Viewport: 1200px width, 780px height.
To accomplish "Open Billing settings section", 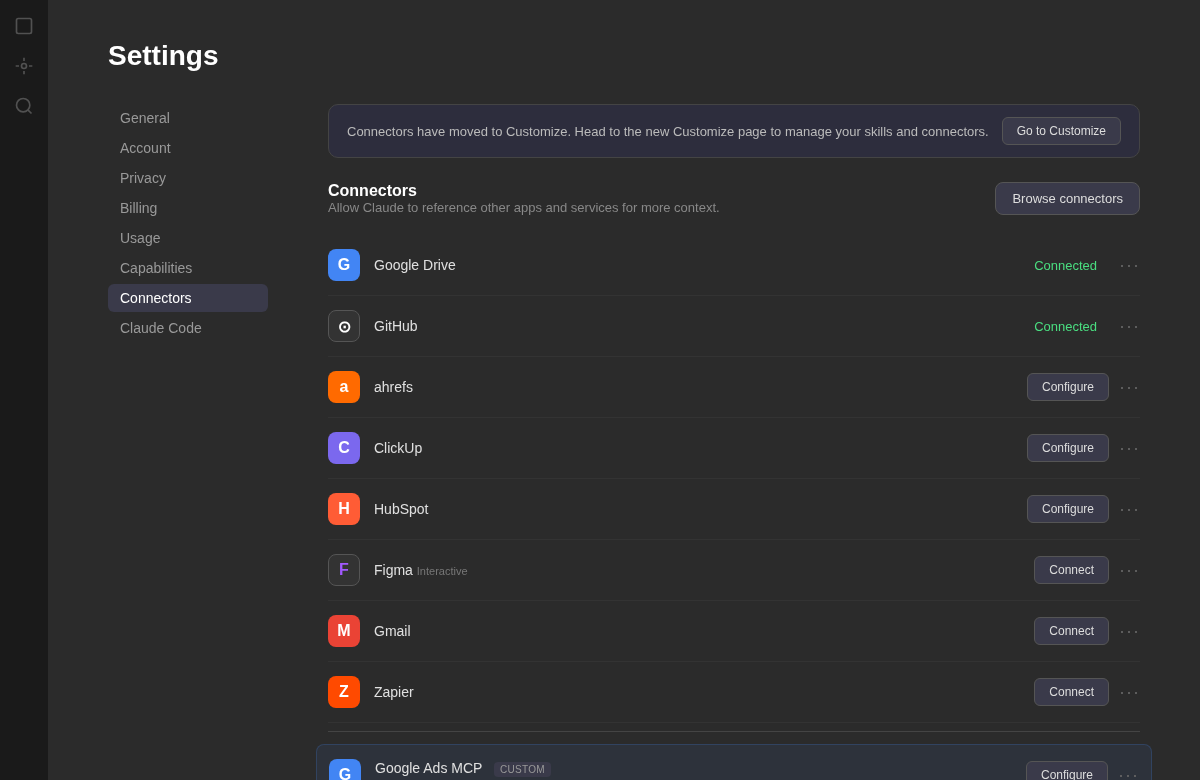I will (x=188, y=208).
